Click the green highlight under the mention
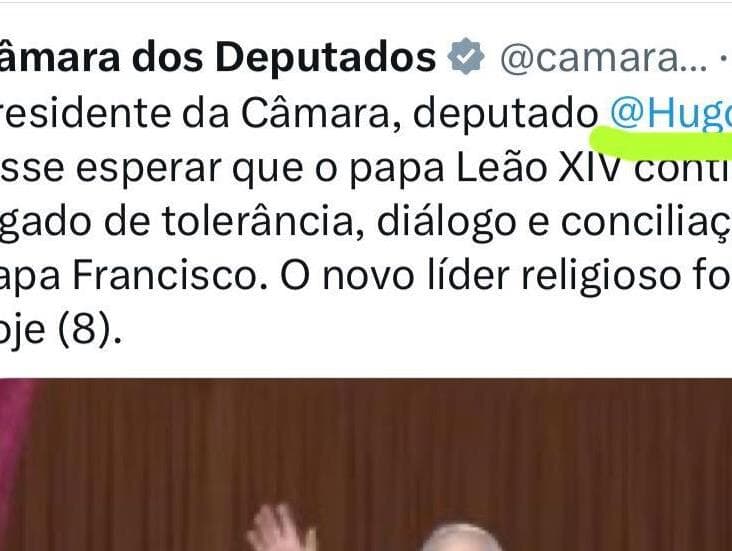The width and height of the screenshot is (732, 551). pos(662,141)
